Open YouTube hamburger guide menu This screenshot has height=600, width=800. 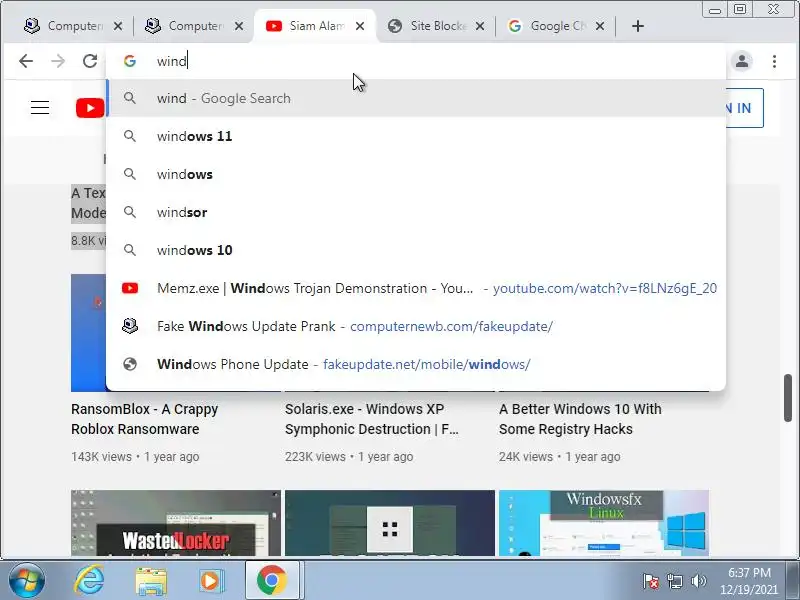click(40, 108)
